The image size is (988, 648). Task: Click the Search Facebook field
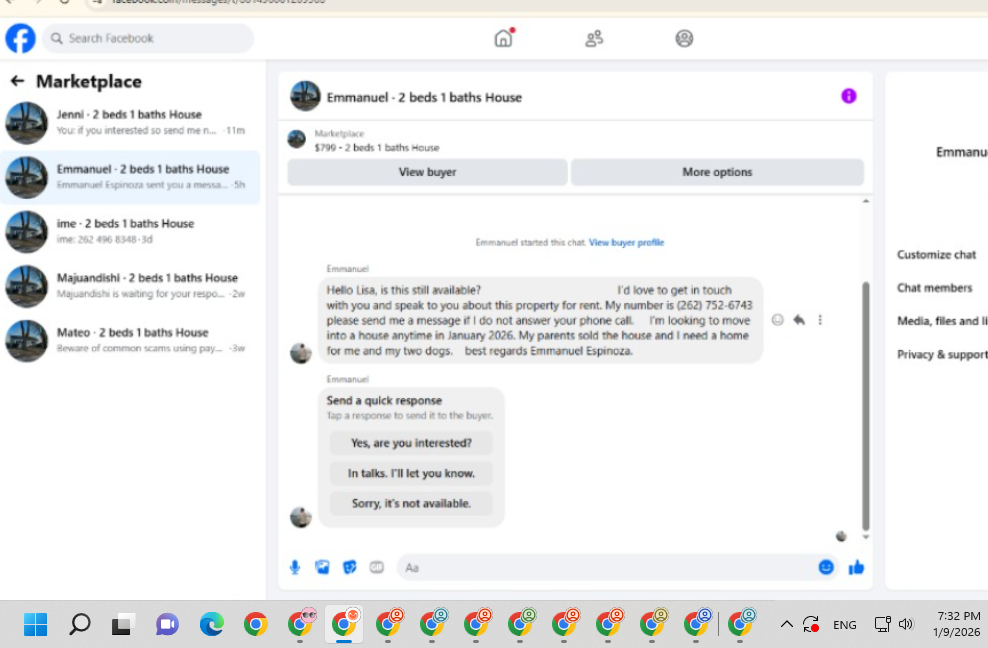tap(148, 38)
